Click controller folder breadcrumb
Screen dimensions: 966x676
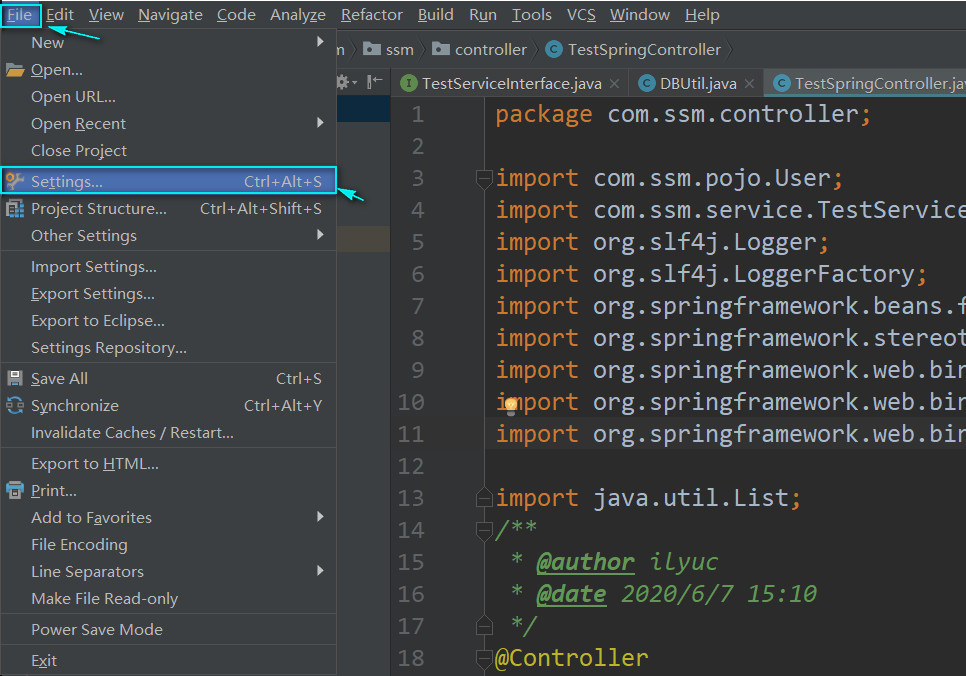coord(479,49)
